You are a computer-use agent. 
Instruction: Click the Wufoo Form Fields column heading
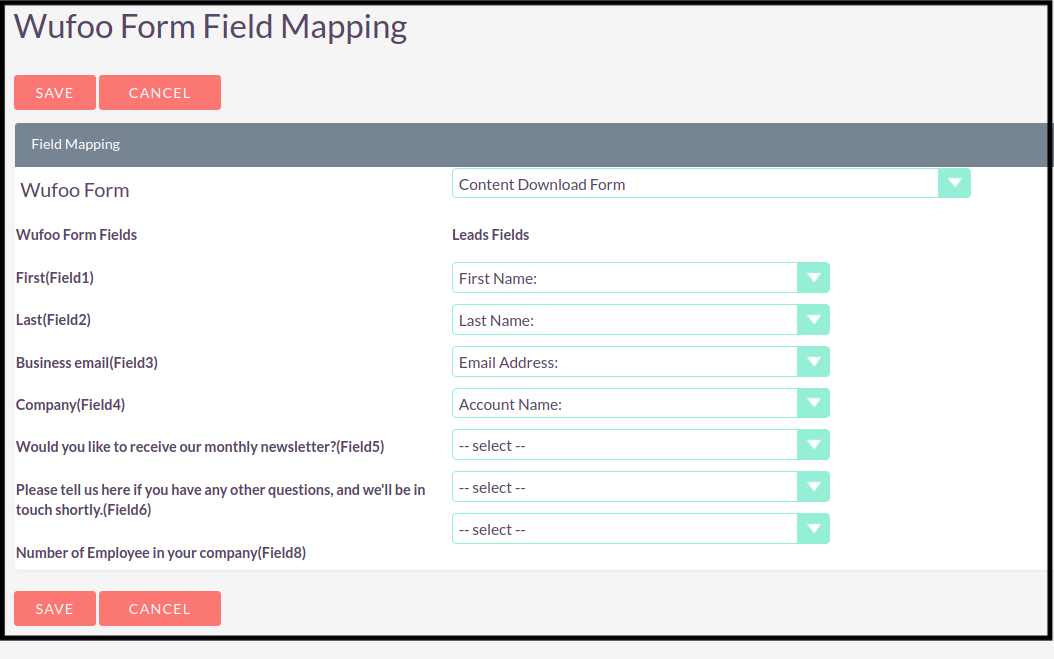tap(77, 235)
